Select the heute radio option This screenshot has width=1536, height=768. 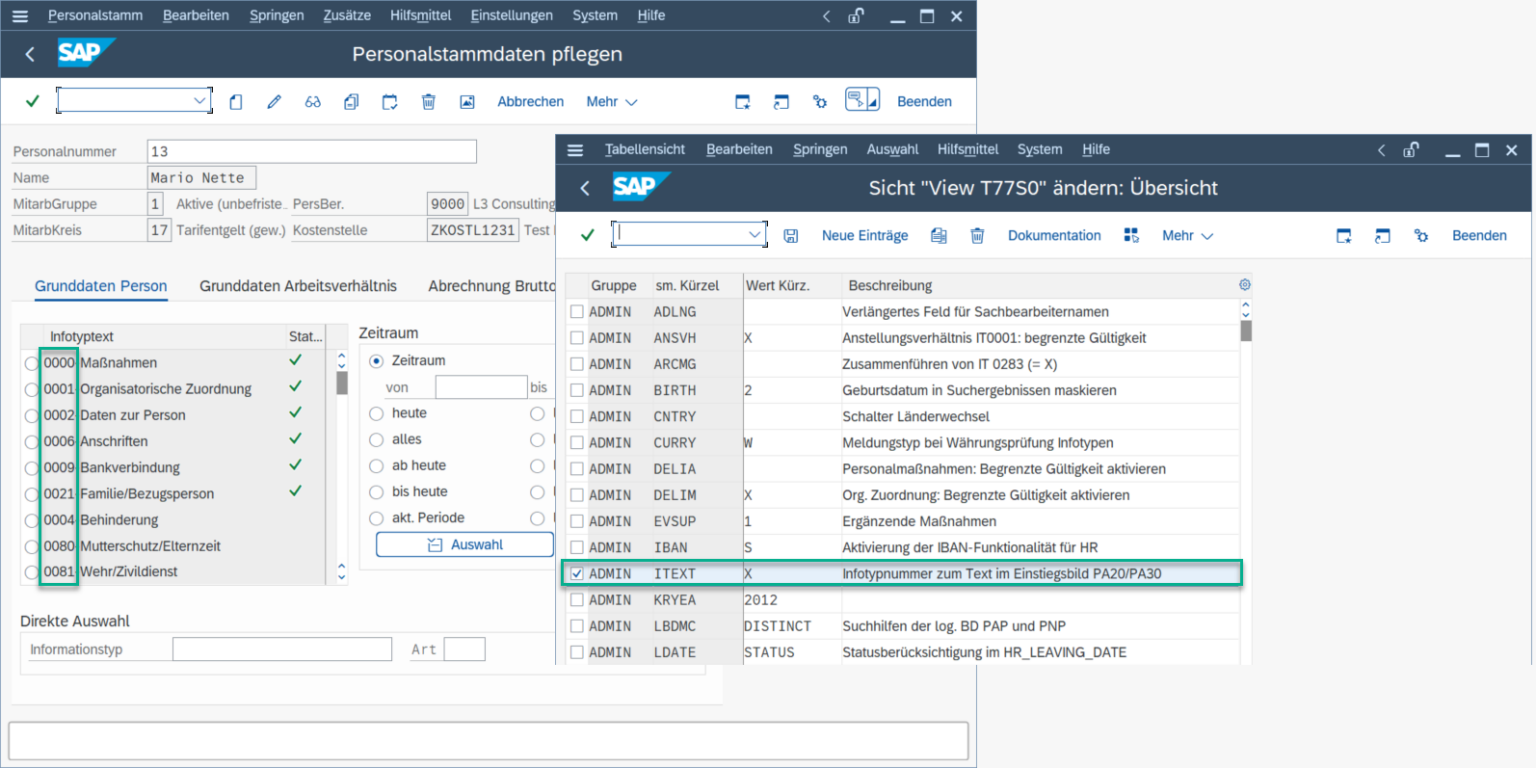376,413
